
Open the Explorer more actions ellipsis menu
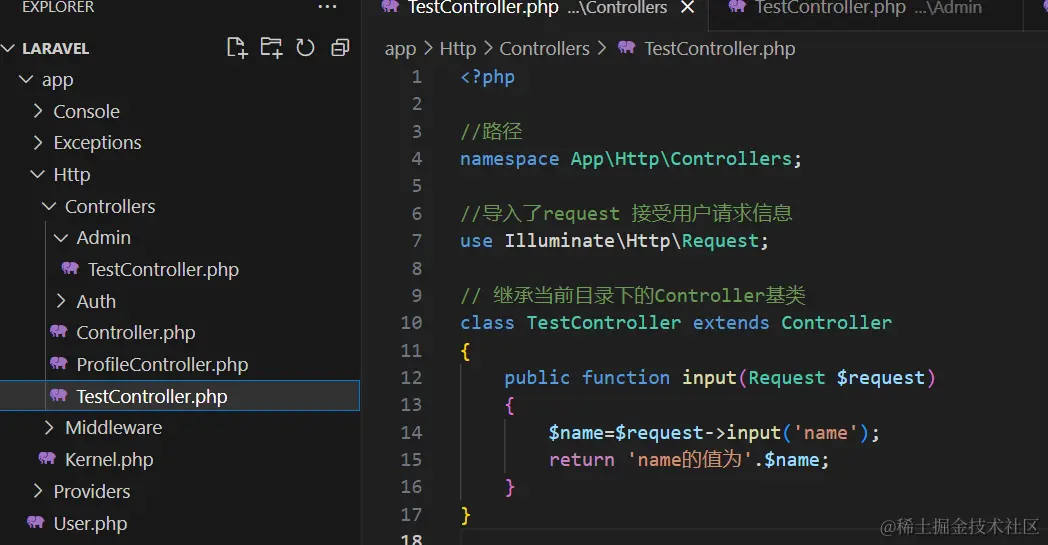pos(327,7)
